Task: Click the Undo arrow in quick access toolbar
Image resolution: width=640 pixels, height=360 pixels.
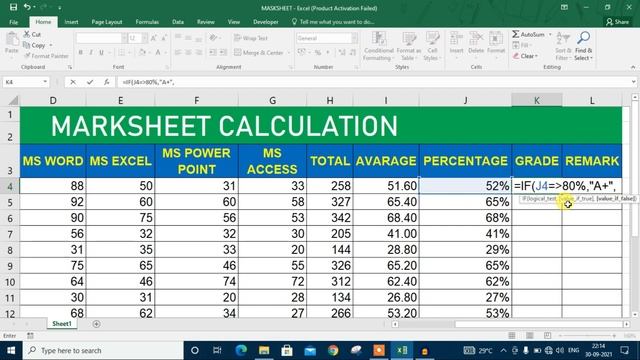Action: click(27, 7)
